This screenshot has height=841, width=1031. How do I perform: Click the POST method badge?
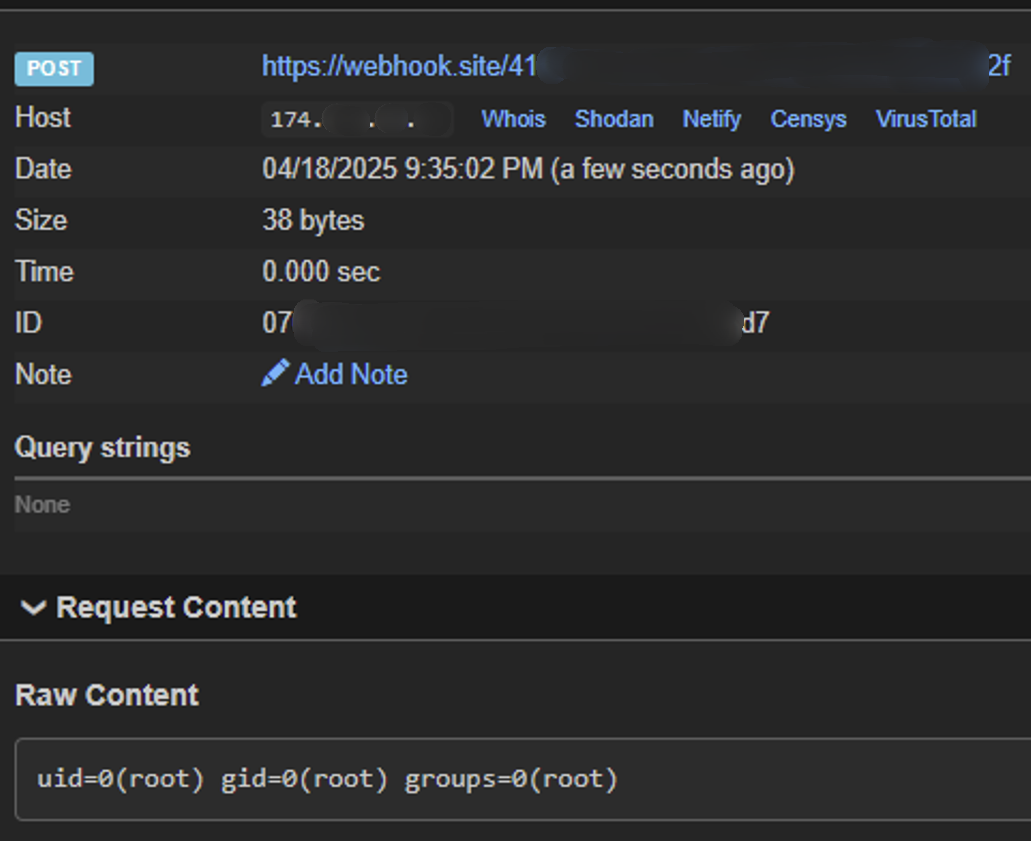point(53,69)
